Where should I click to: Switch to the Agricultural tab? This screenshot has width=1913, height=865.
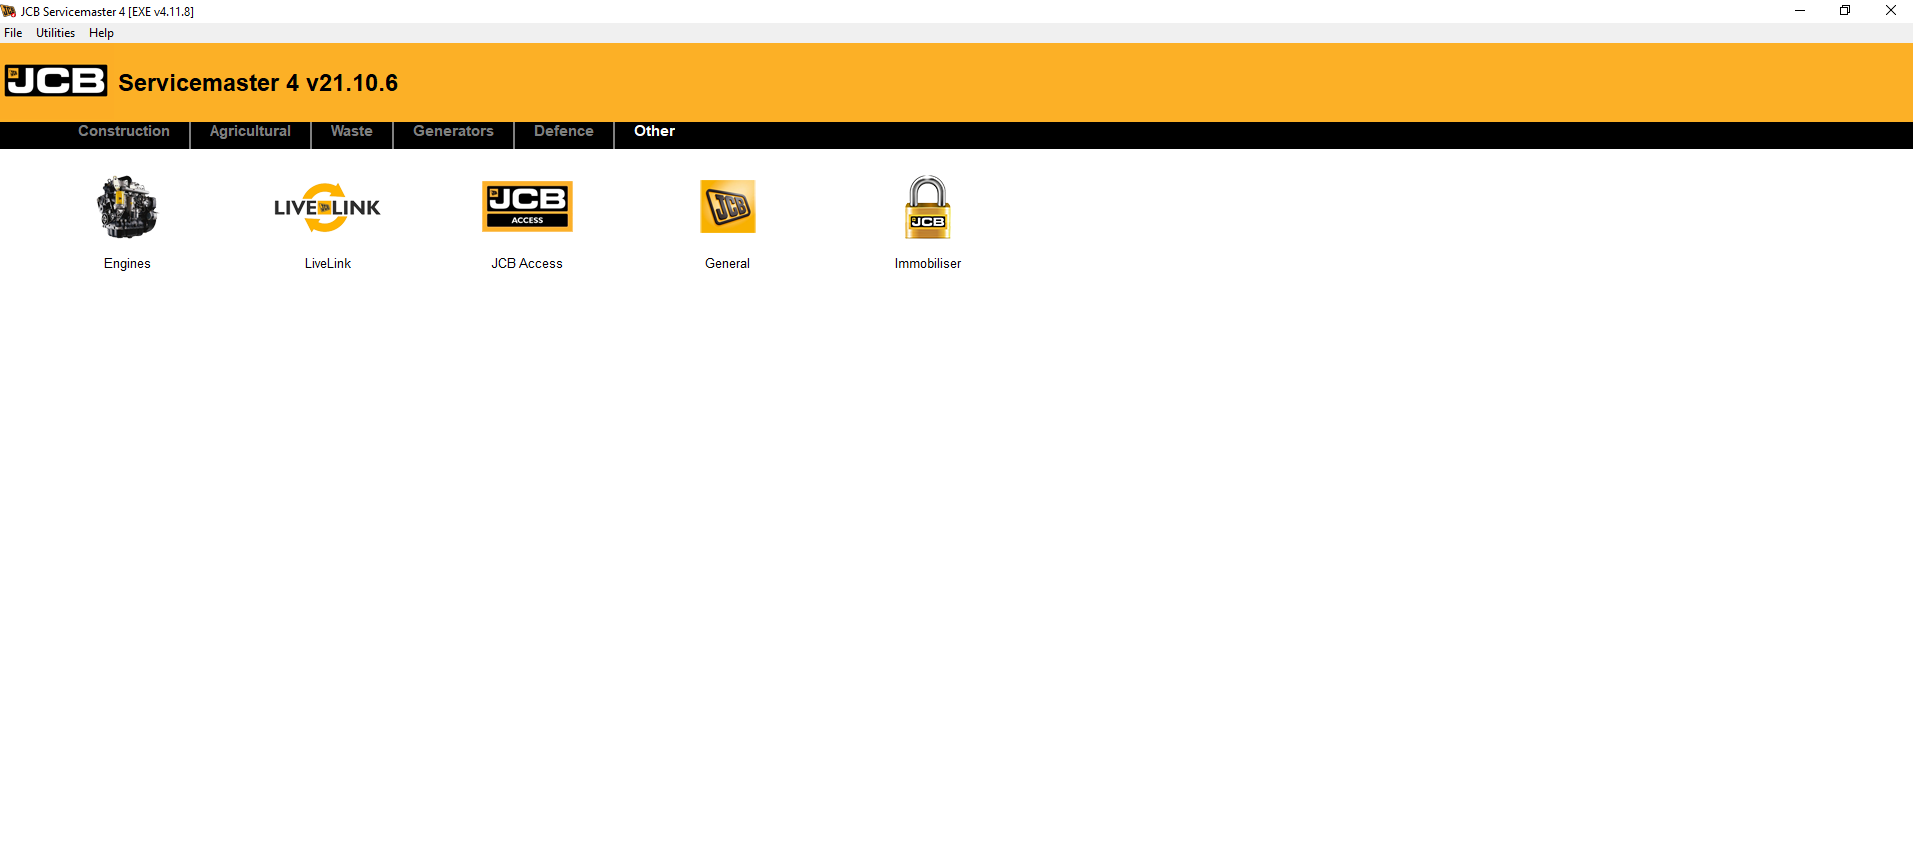coord(250,131)
